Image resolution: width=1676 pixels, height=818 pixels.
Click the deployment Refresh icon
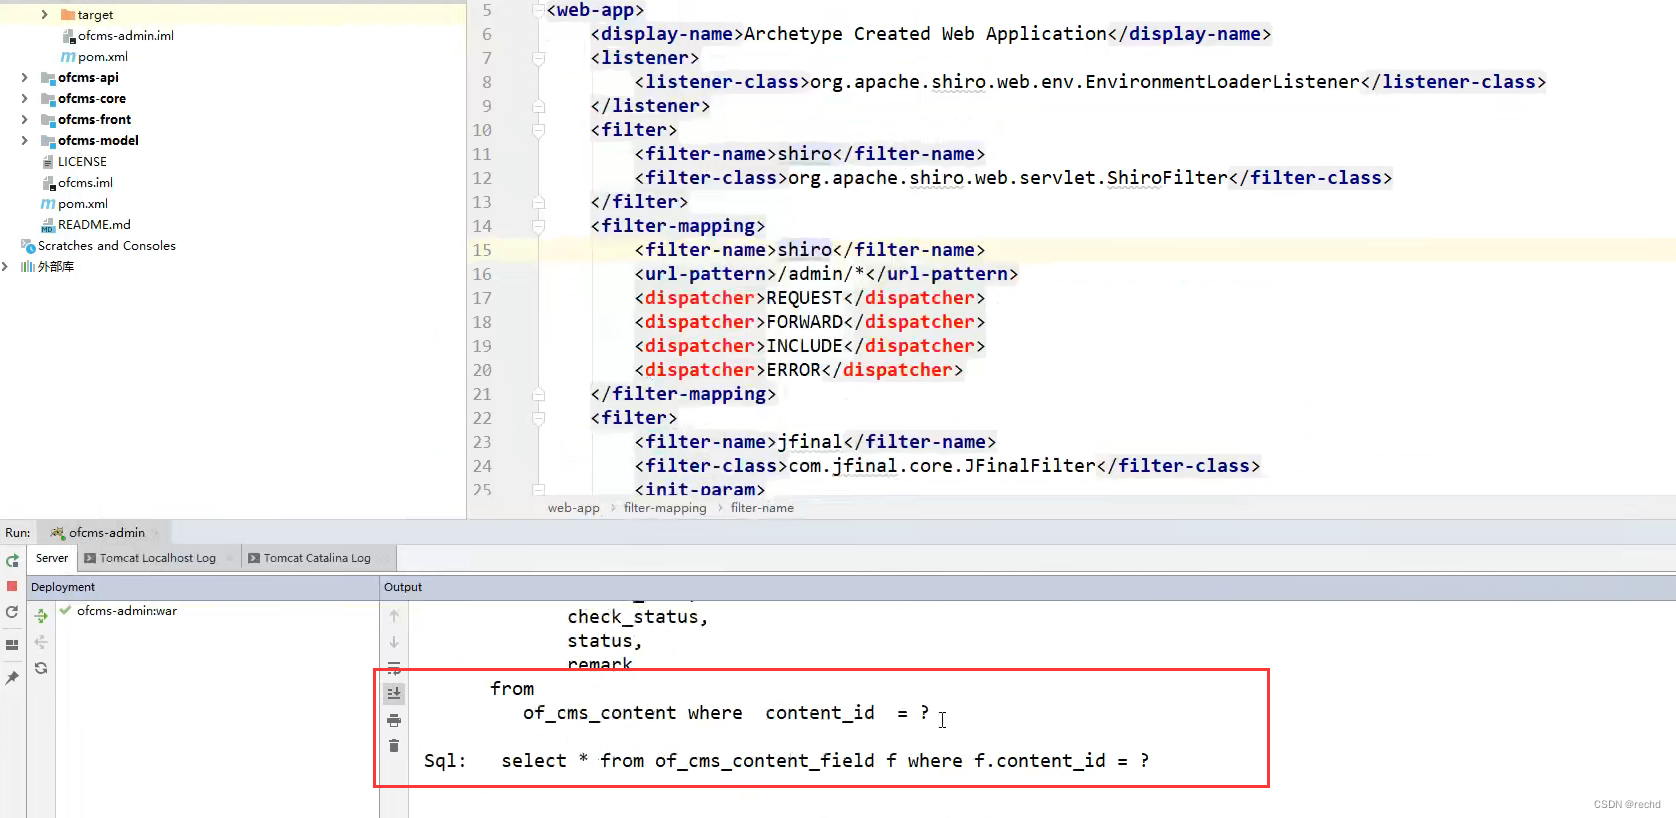[x=41, y=668]
